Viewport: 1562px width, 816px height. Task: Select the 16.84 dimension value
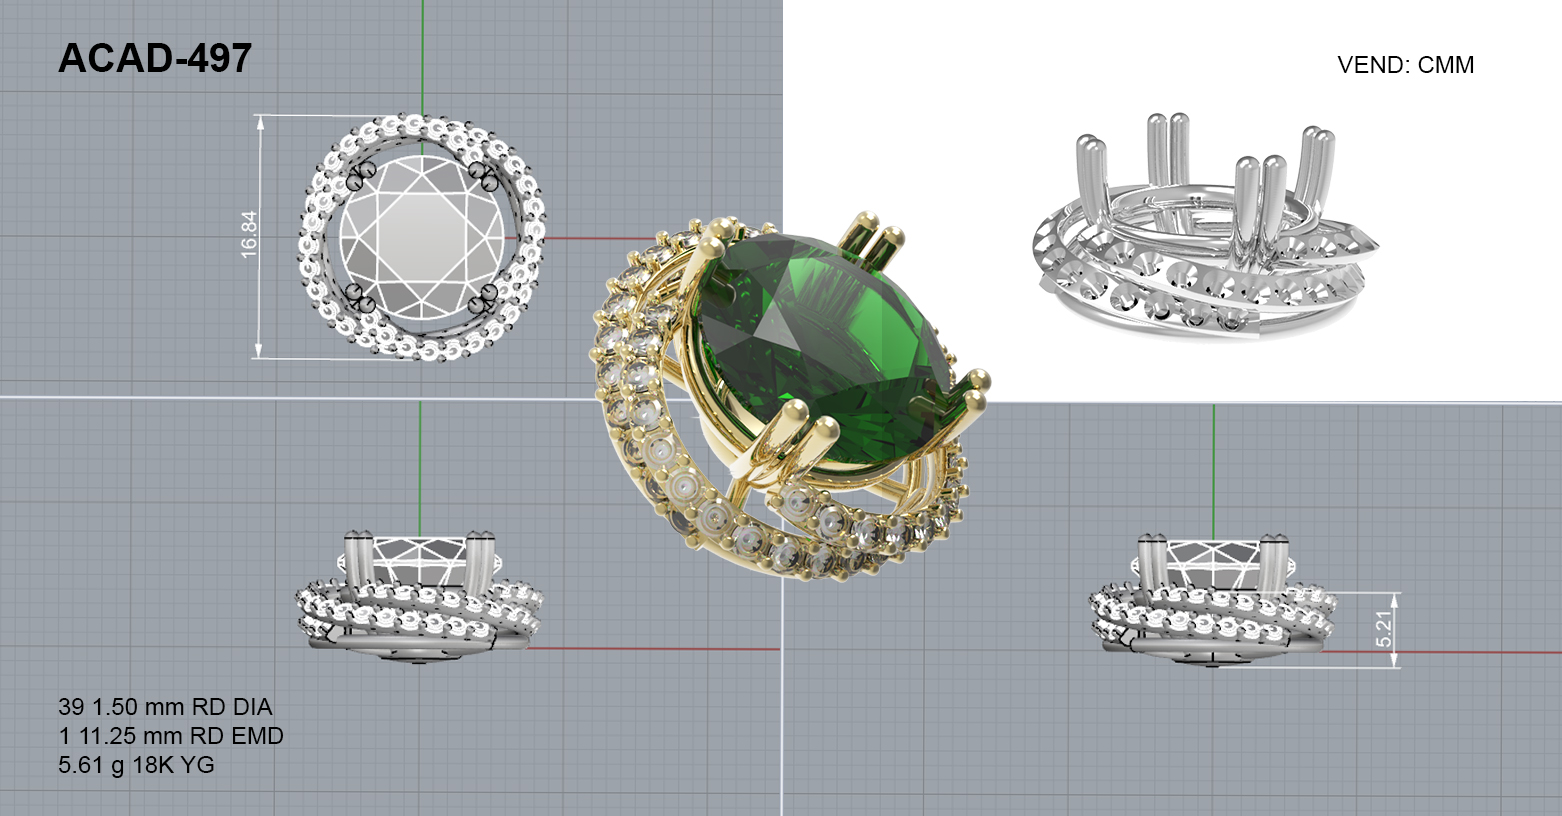(x=250, y=235)
